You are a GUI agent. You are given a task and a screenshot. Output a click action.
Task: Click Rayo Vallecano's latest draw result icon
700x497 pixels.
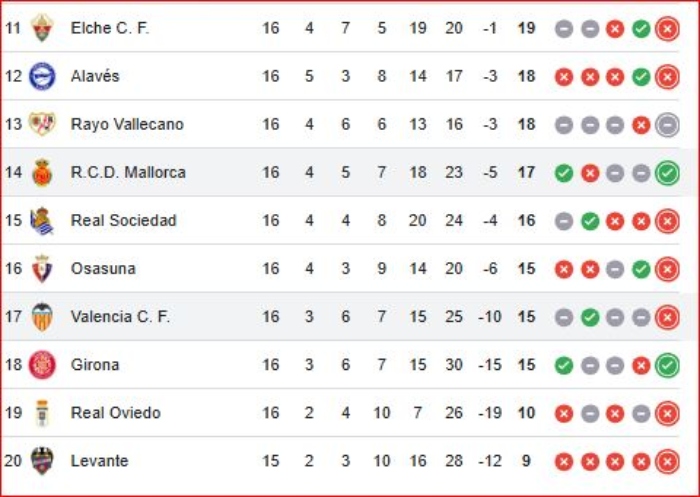(x=667, y=125)
